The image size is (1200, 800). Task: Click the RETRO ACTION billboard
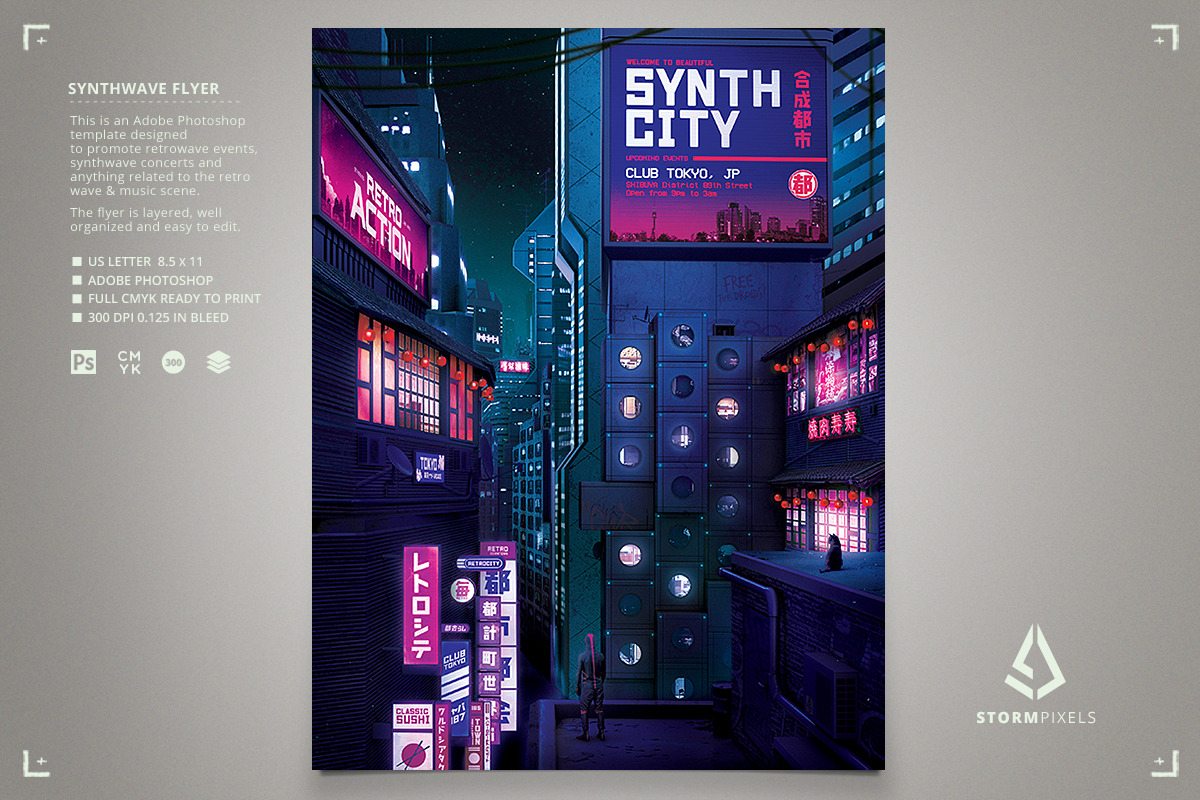(x=374, y=200)
